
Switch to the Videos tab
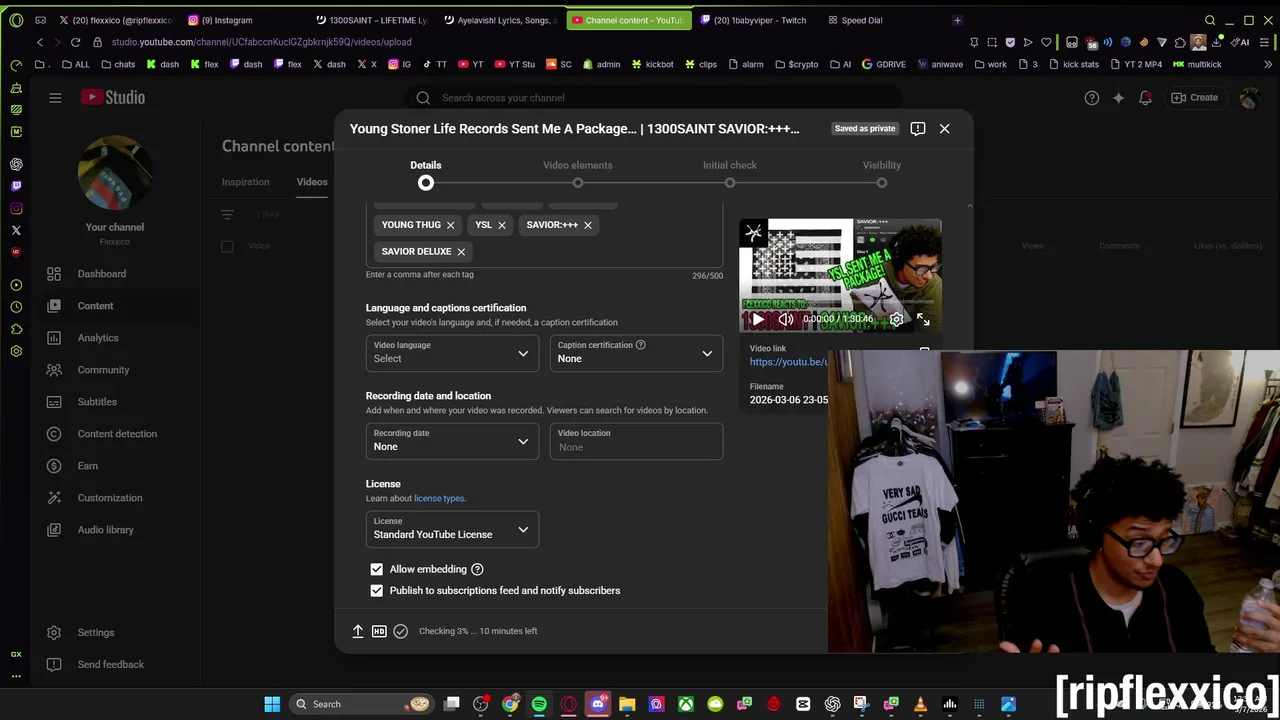312,182
